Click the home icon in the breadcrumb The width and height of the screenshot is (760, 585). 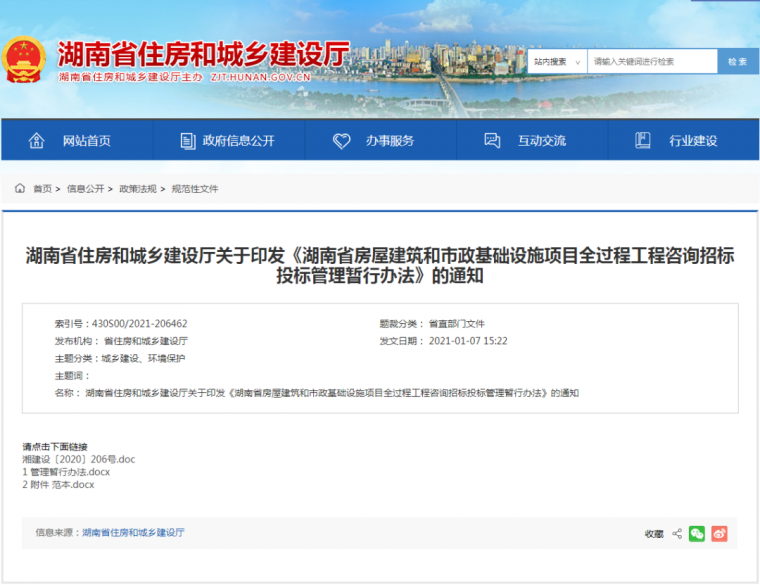click(x=20, y=188)
